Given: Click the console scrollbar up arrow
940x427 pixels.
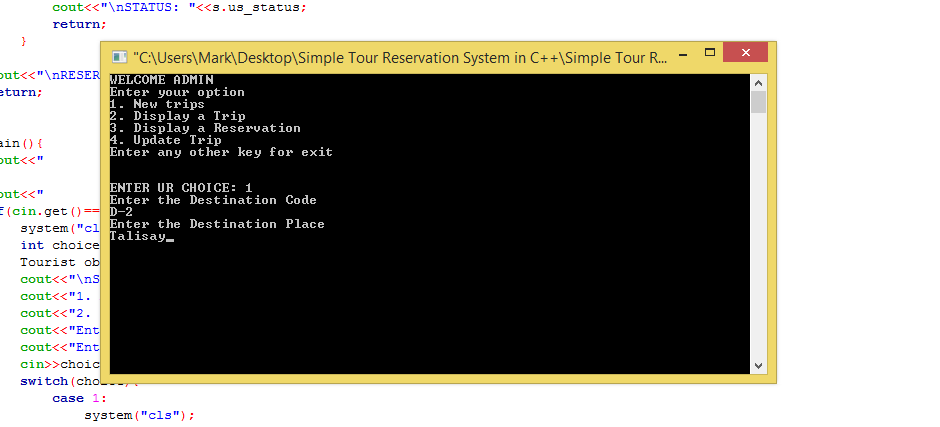Looking at the screenshot, I should (758, 83).
